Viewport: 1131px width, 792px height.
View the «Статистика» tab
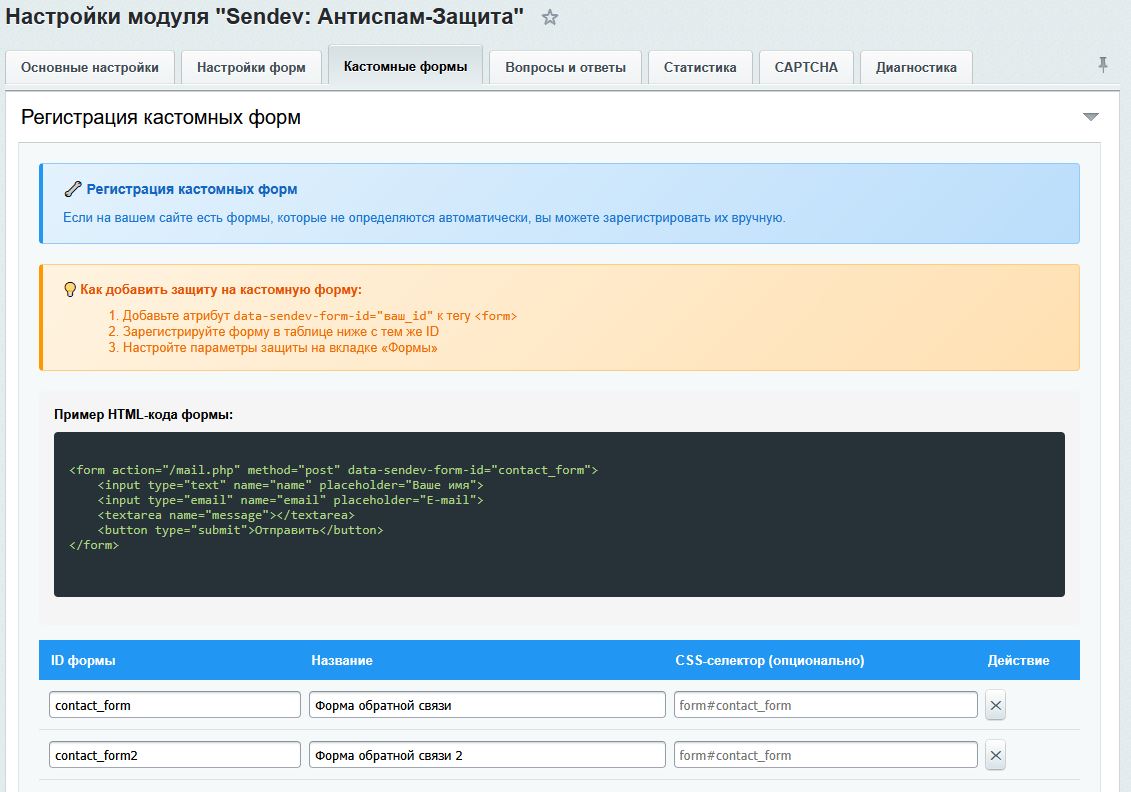700,67
